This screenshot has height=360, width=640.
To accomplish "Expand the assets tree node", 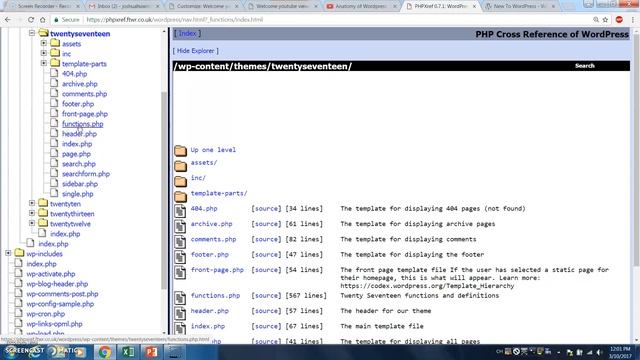I will (x=44, y=43).
